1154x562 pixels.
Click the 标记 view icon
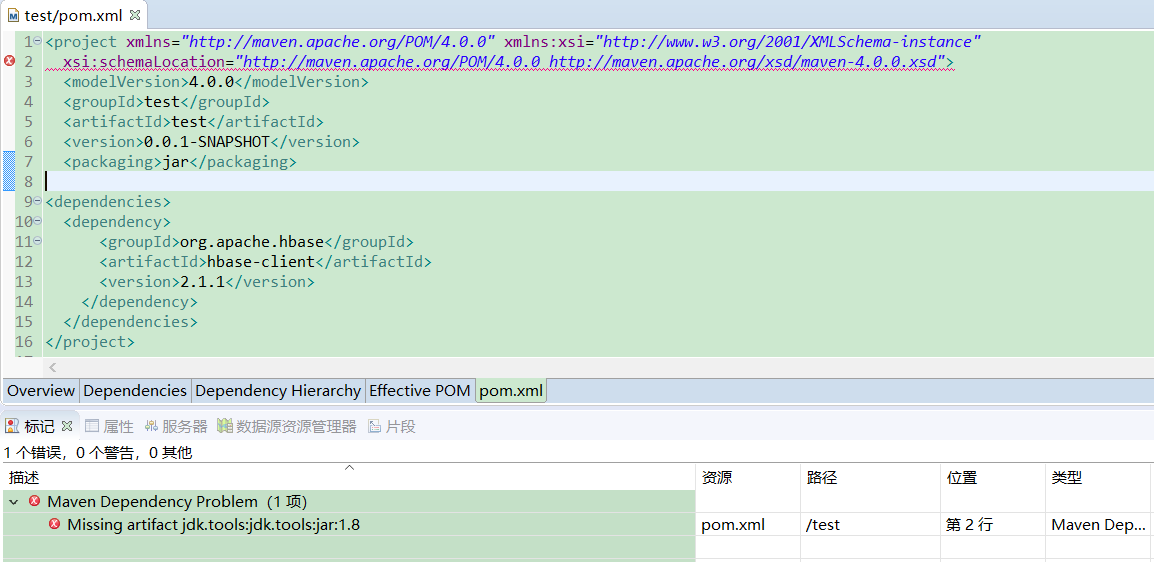coord(12,426)
